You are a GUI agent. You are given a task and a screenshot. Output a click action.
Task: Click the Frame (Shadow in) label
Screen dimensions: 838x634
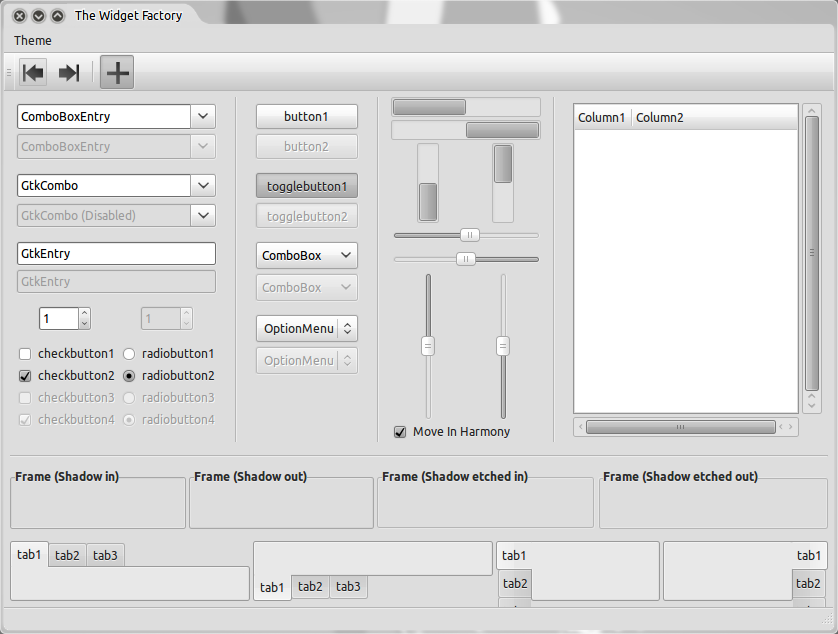click(67, 476)
